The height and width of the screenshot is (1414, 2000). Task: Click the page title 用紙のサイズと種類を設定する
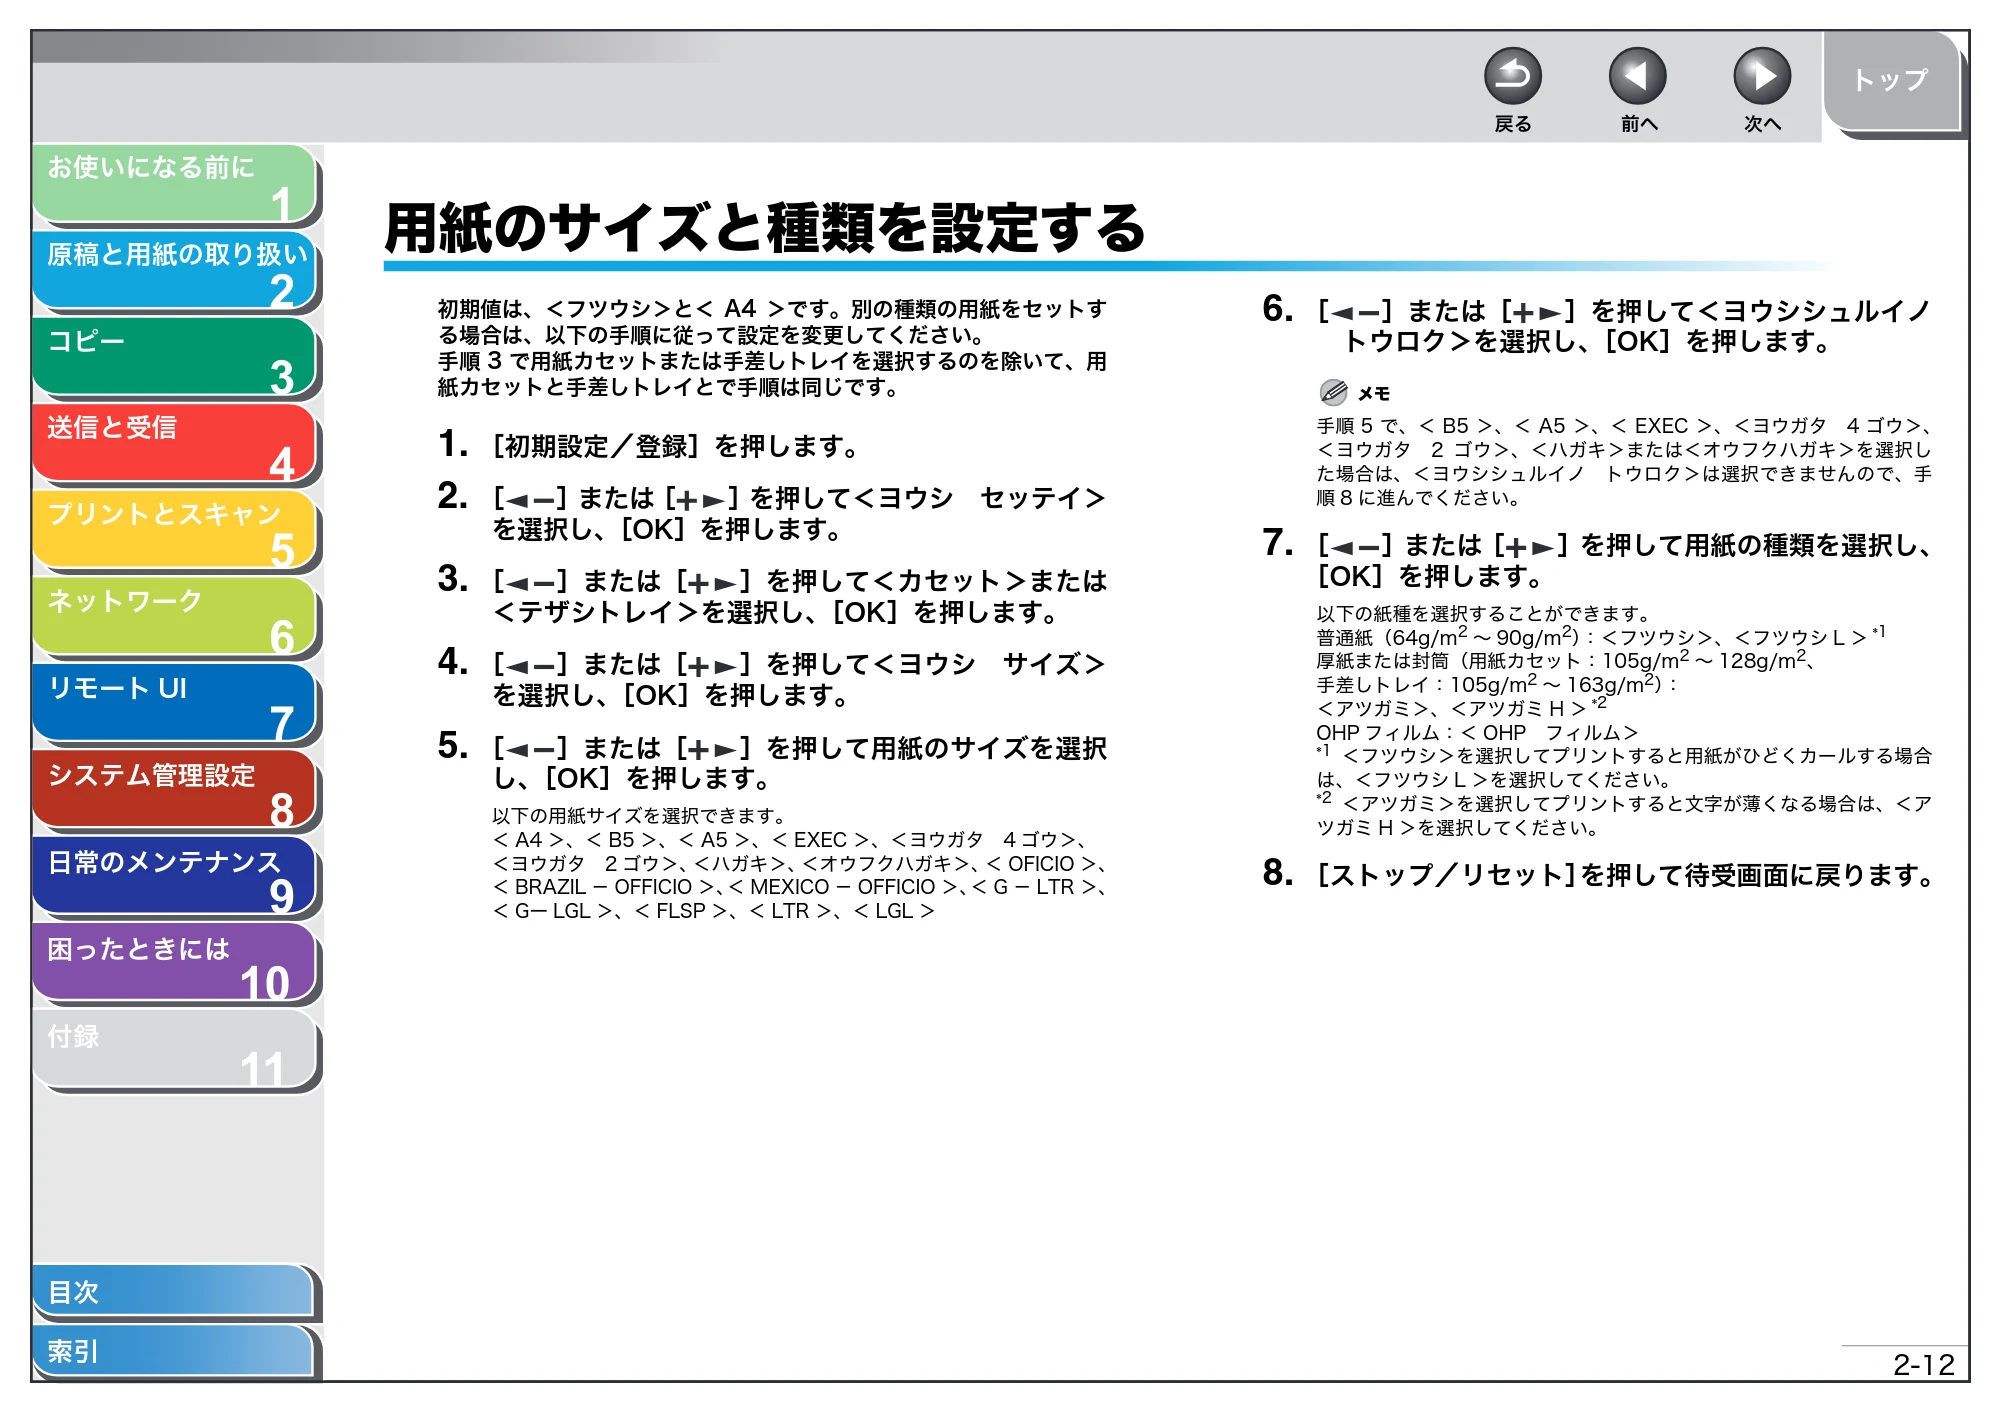[765, 228]
